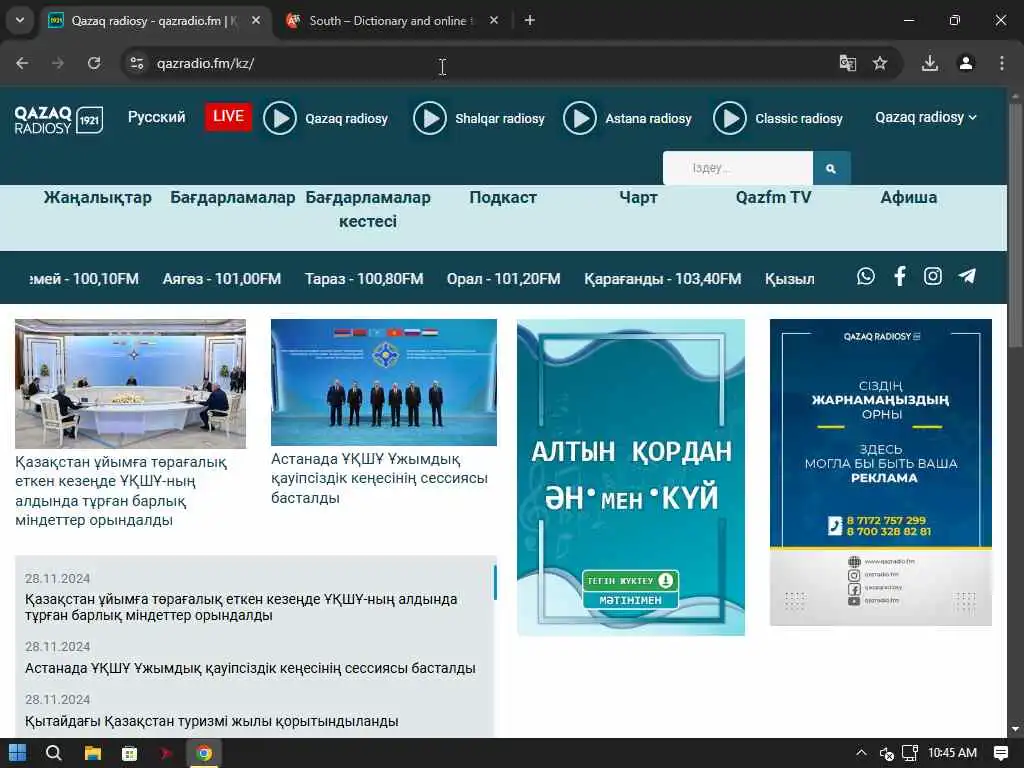Open the Бағдарламалар menu item

(232, 197)
